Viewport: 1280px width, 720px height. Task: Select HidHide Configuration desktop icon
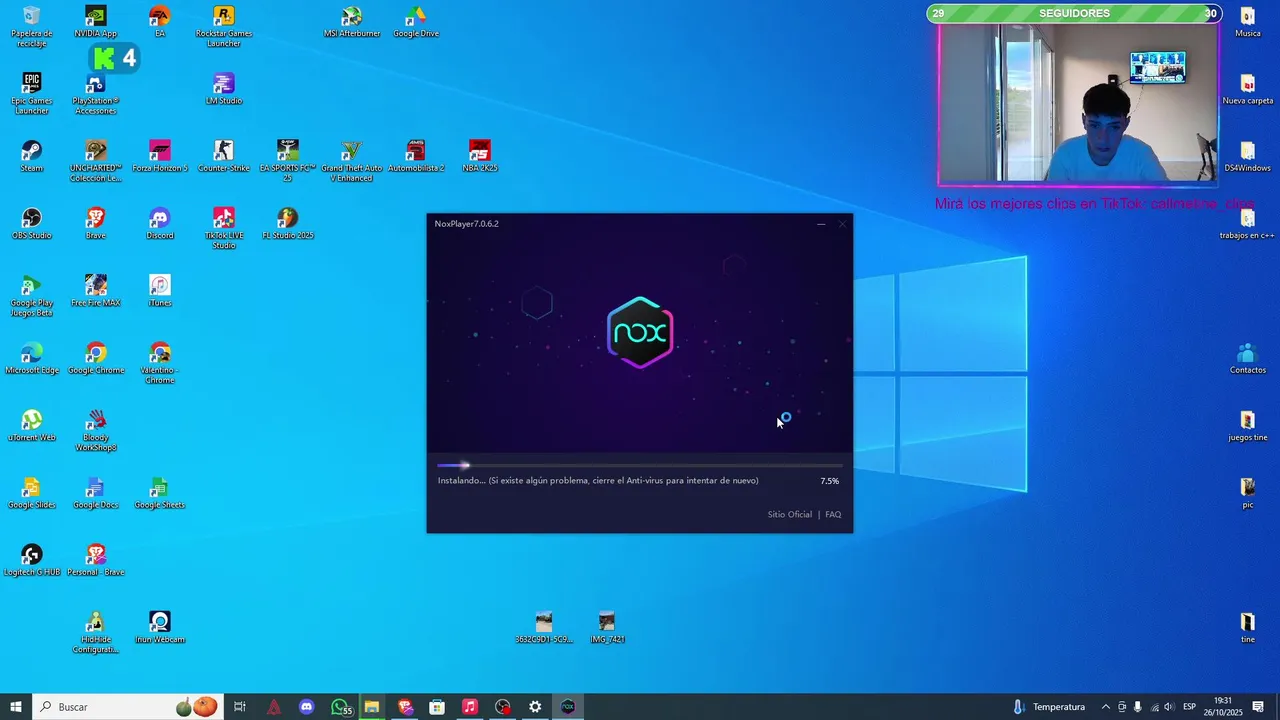click(96, 632)
